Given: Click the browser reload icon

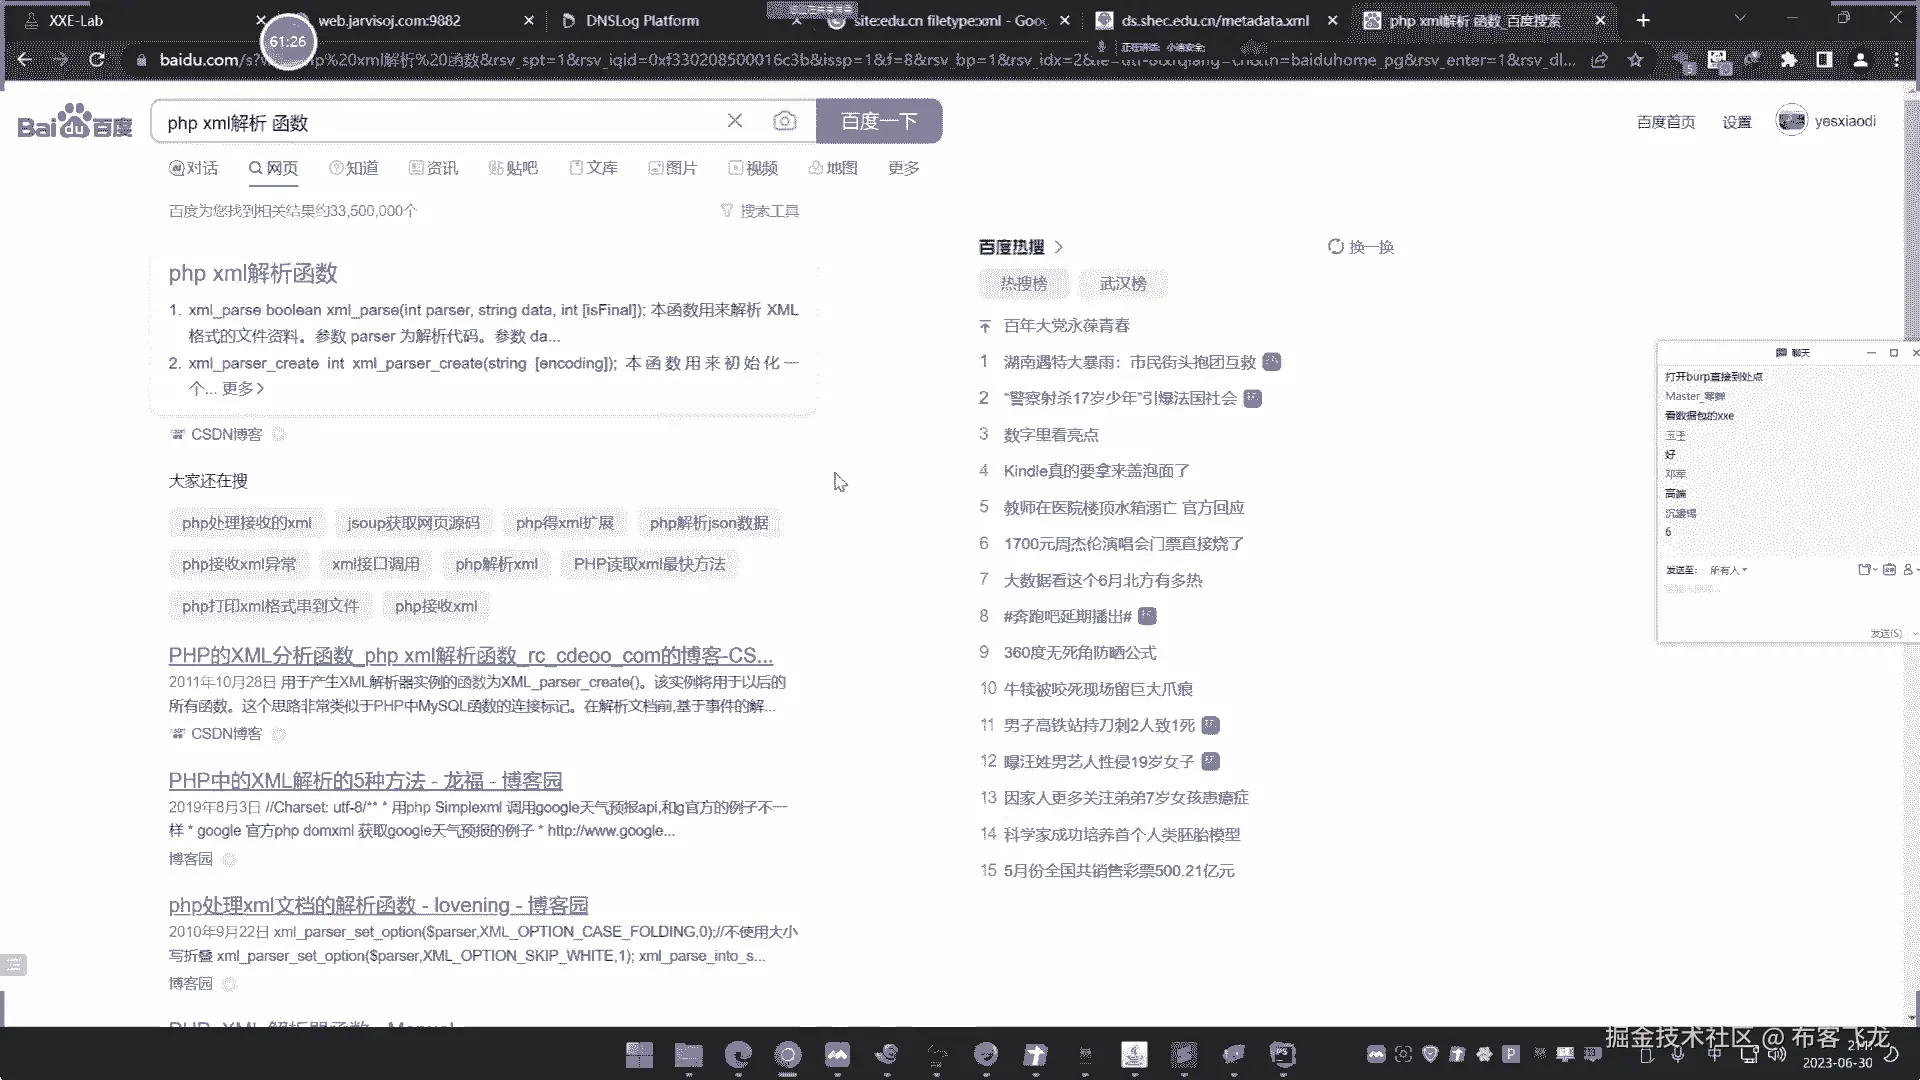Looking at the screenshot, I should (97, 60).
